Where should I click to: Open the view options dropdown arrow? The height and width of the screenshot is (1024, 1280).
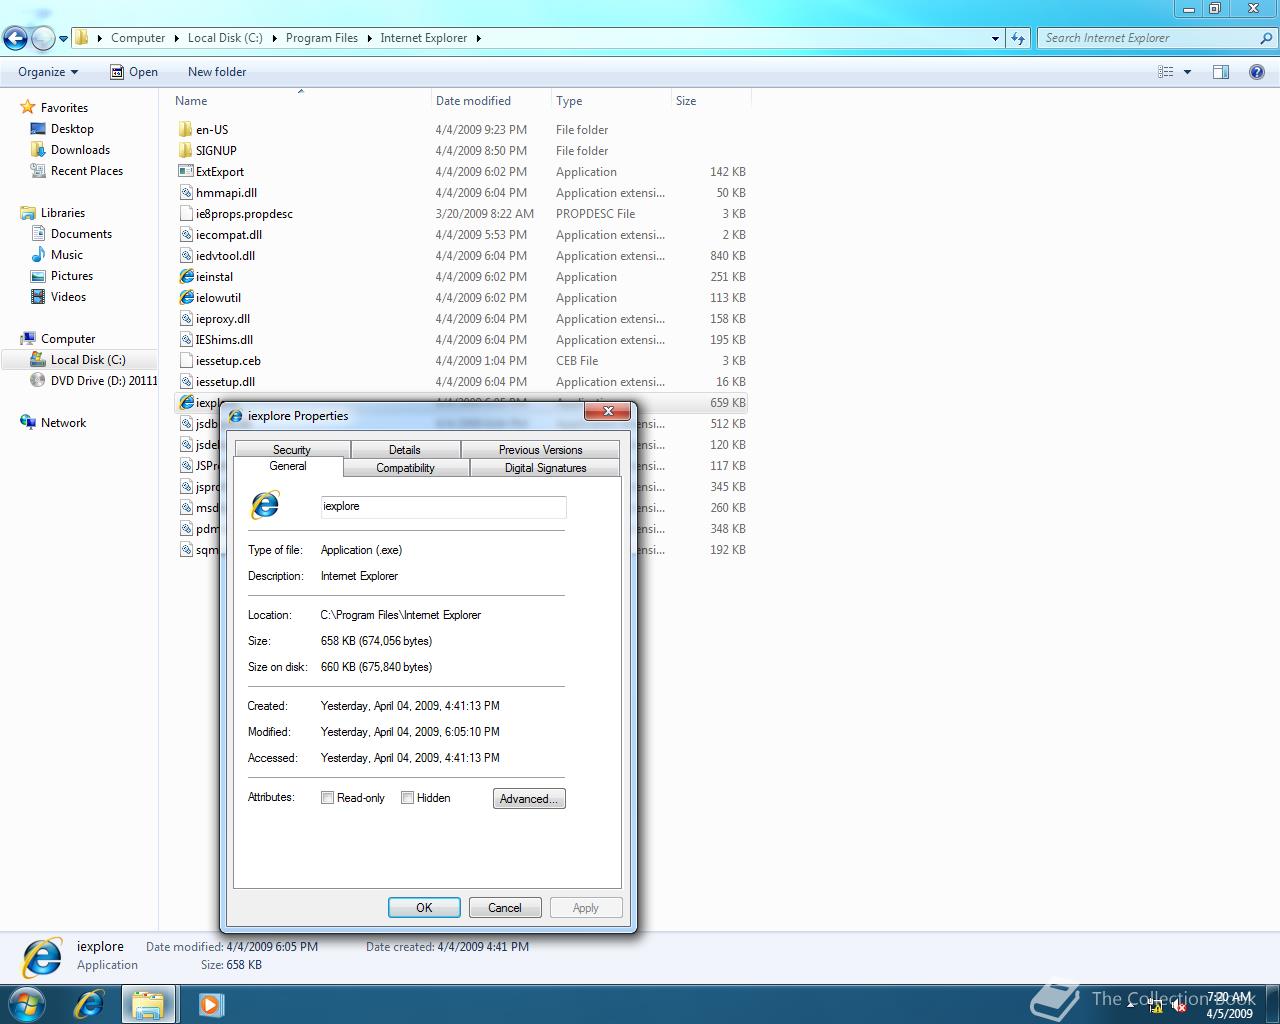[x=1187, y=72]
